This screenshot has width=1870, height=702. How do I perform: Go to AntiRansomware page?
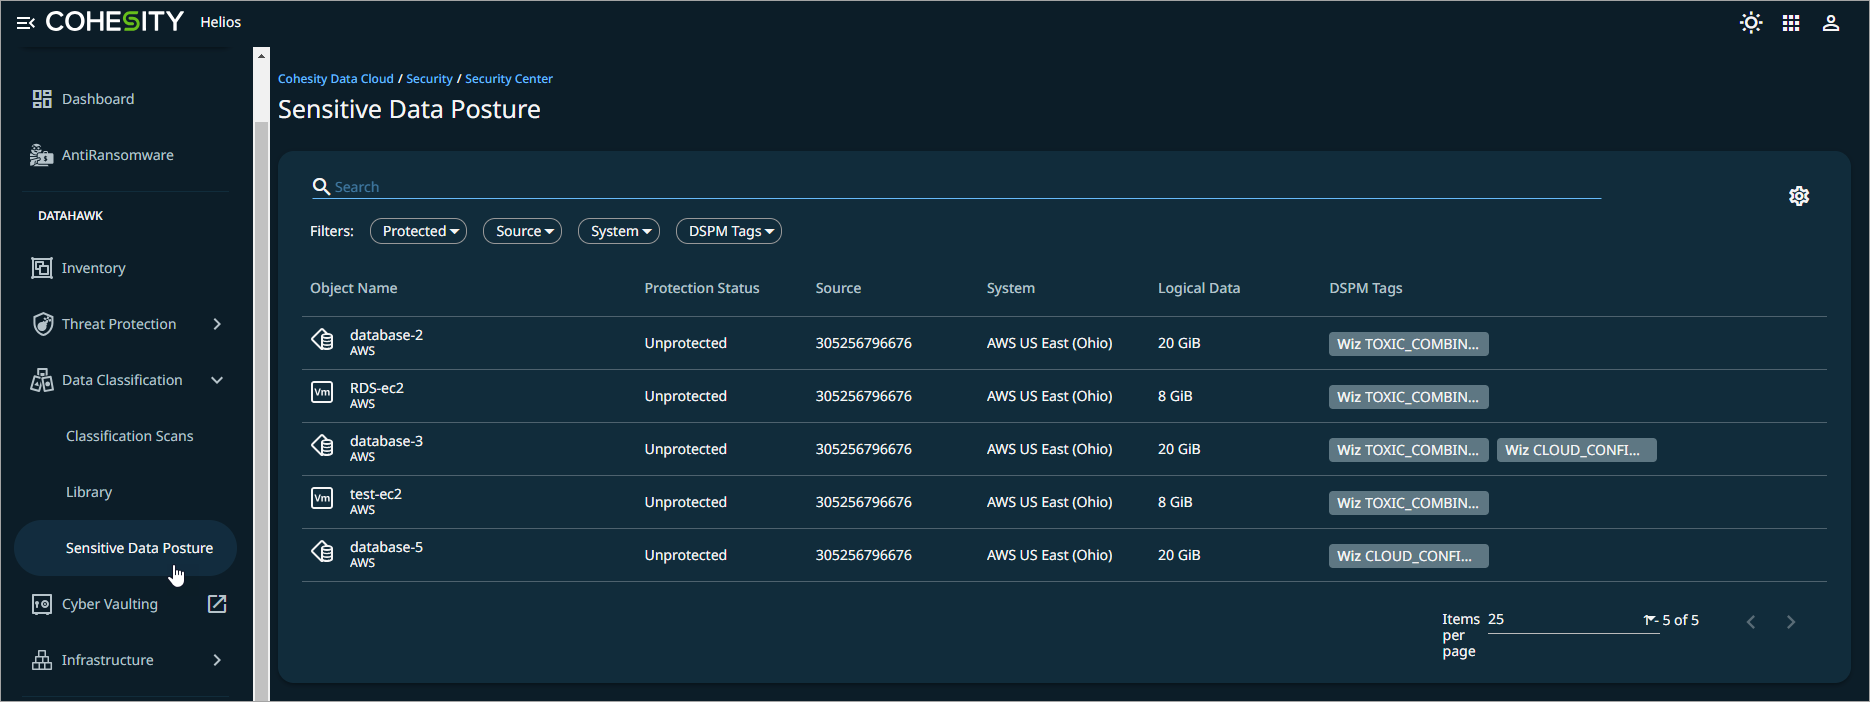[x=117, y=155]
